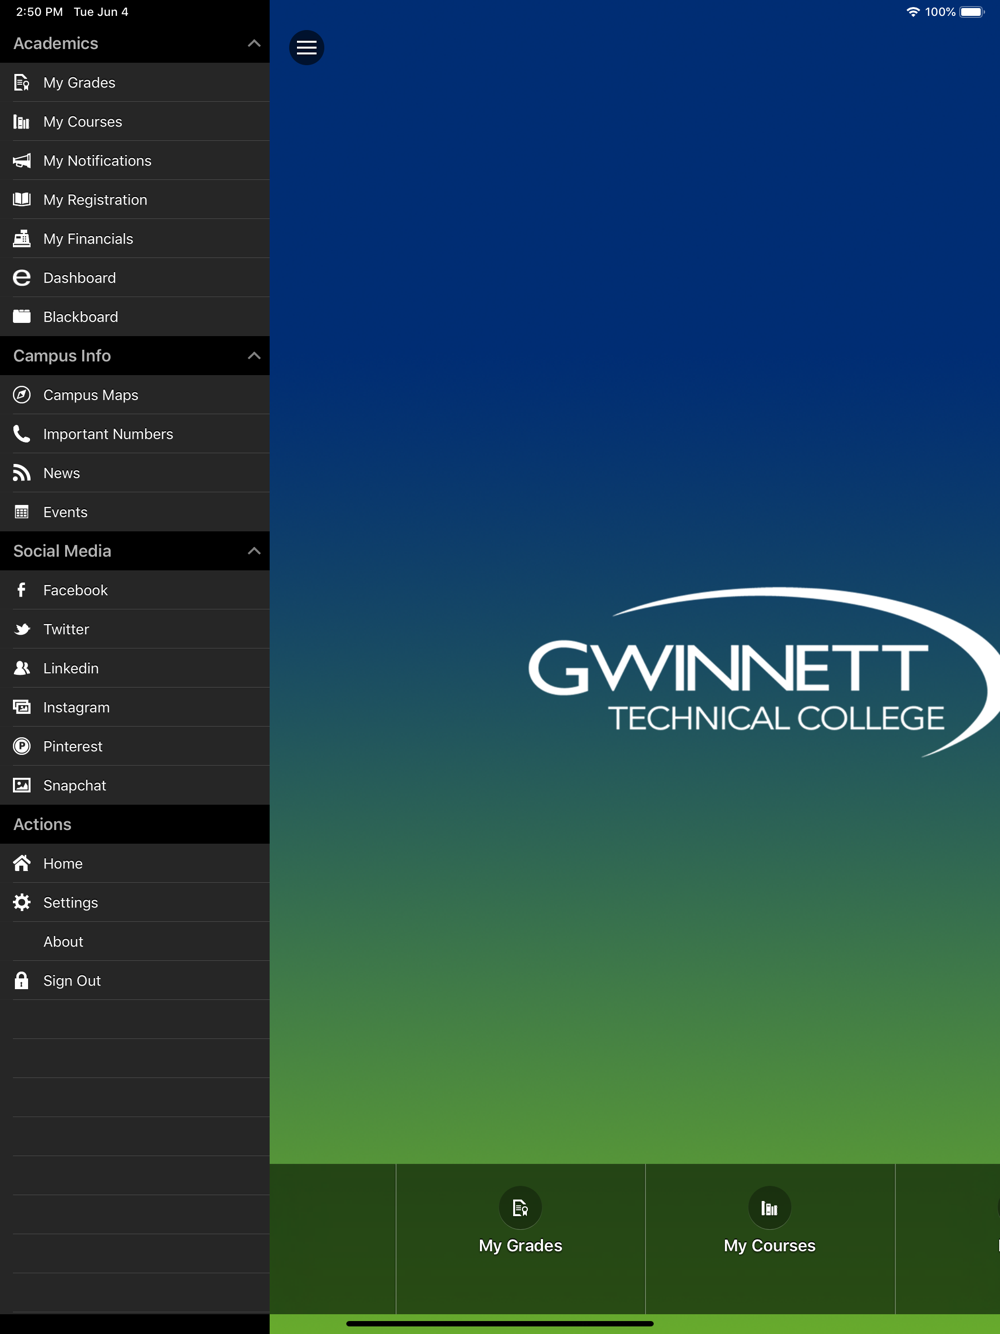Open the About entry
Image resolution: width=1000 pixels, height=1334 pixels.
tap(135, 941)
